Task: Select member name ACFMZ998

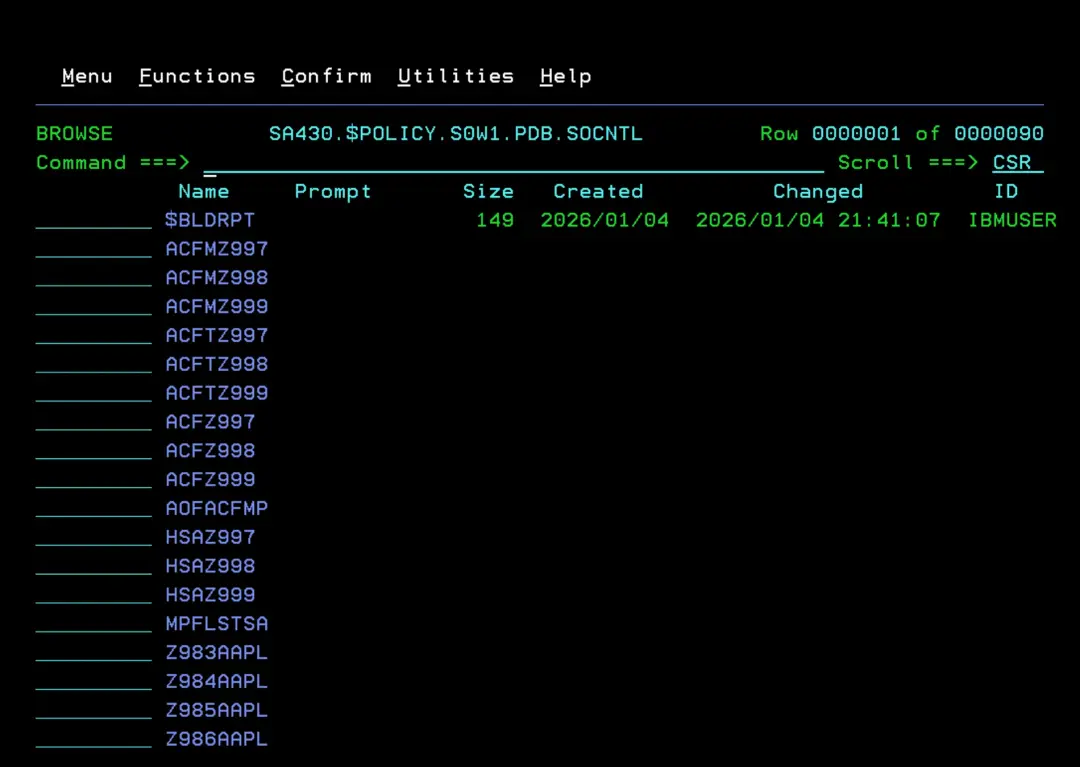Action: point(216,278)
